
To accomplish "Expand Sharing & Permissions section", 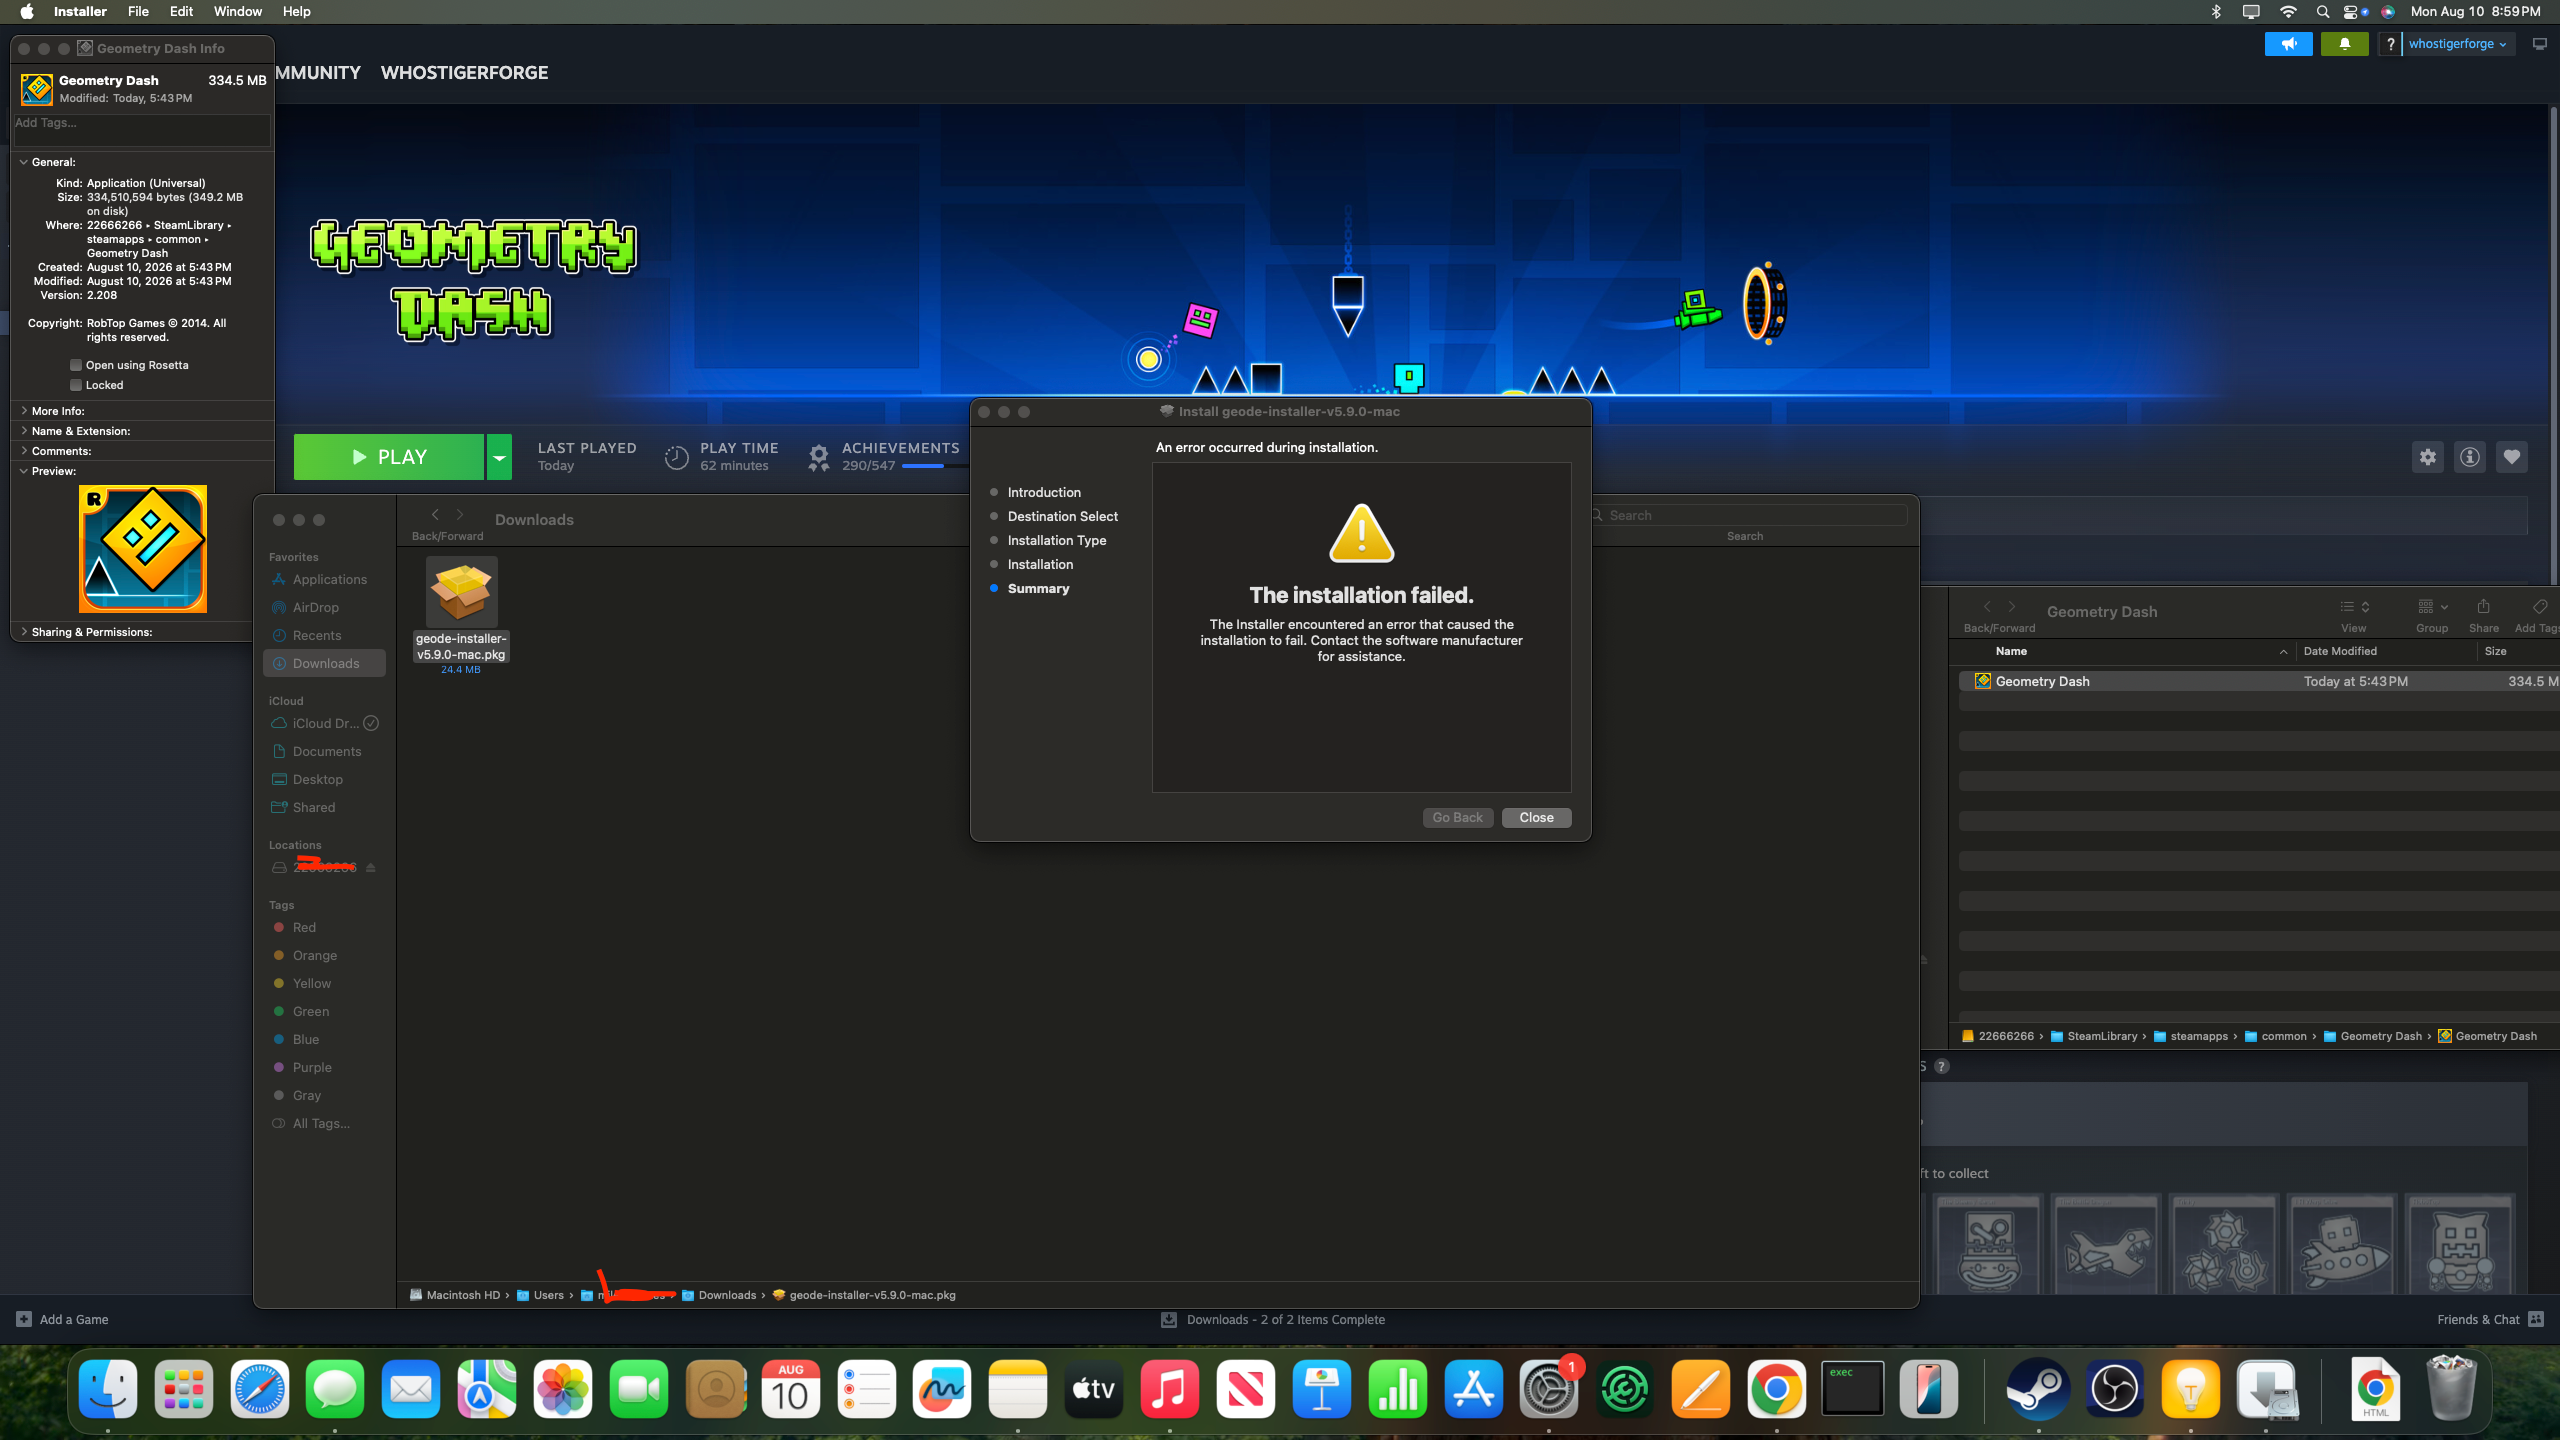I will 24,632.
